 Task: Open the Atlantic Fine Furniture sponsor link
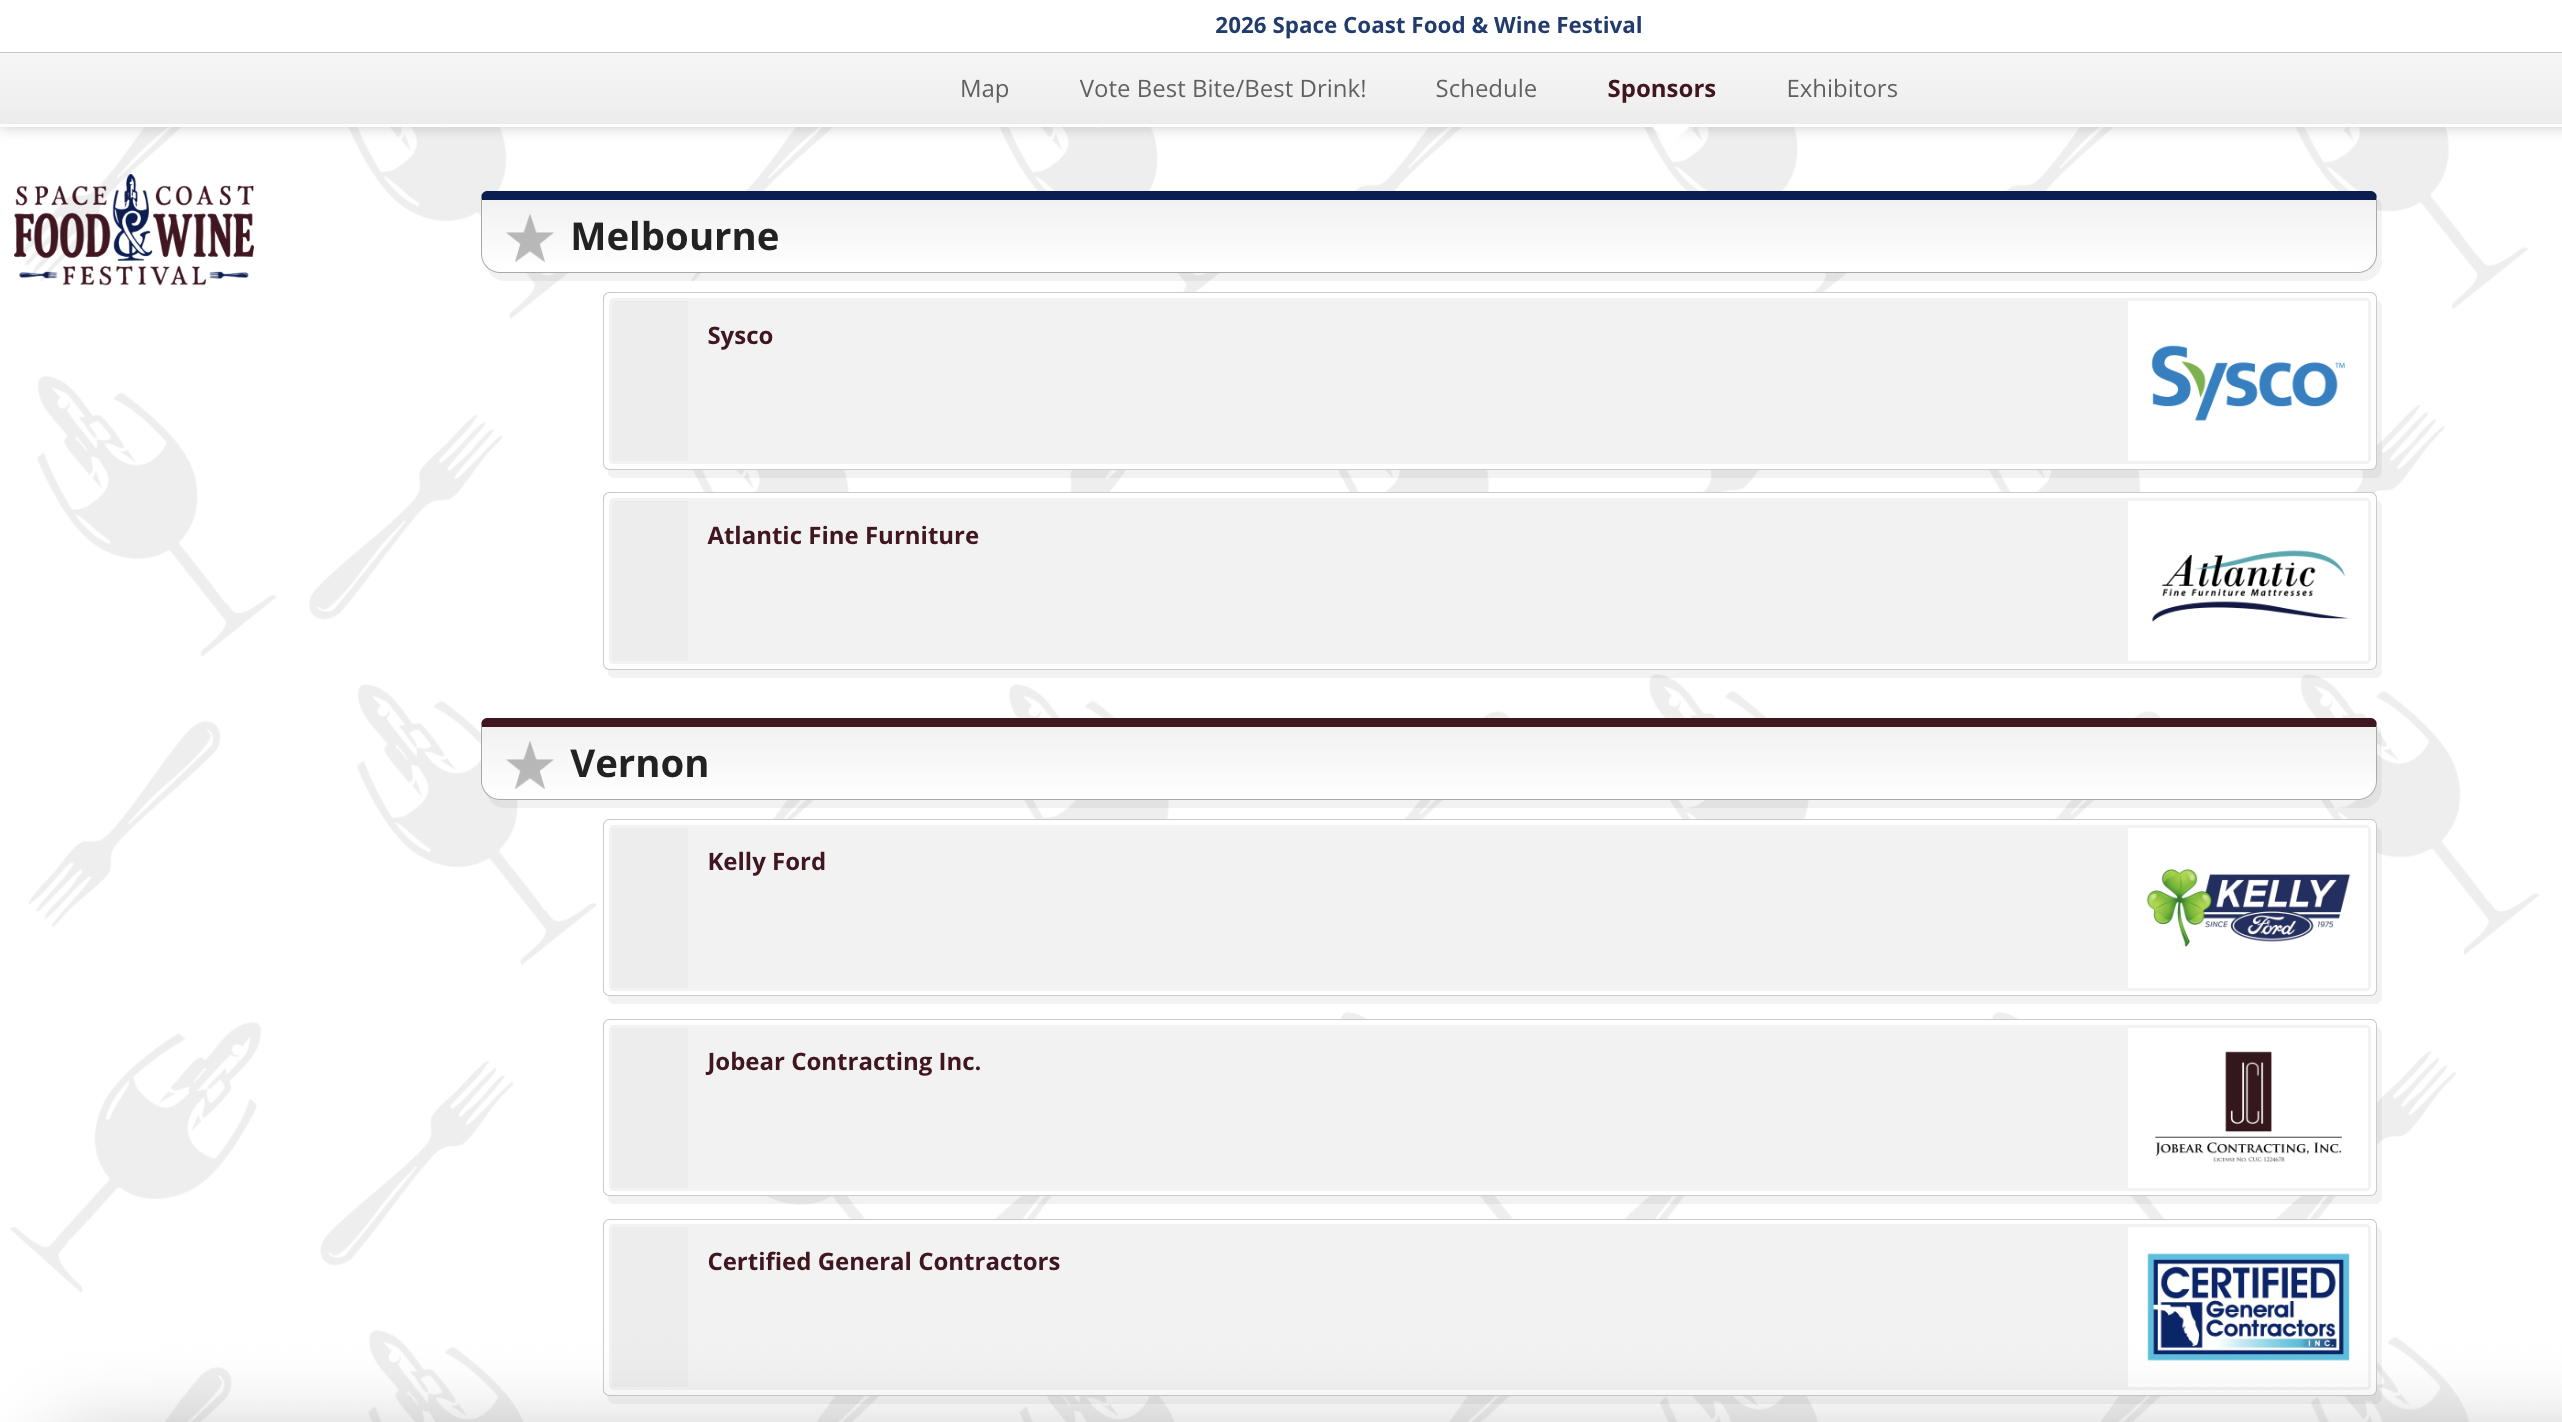pos(842,536)
